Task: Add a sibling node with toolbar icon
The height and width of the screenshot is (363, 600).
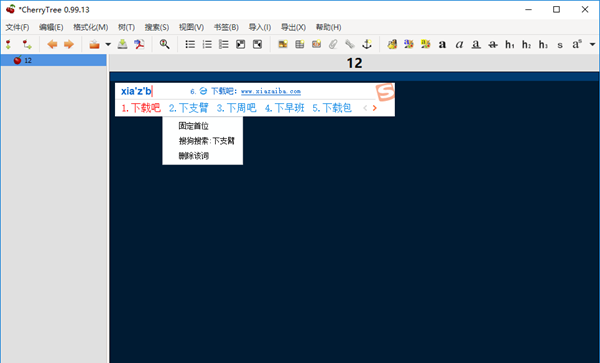Action: coord(8,44)
